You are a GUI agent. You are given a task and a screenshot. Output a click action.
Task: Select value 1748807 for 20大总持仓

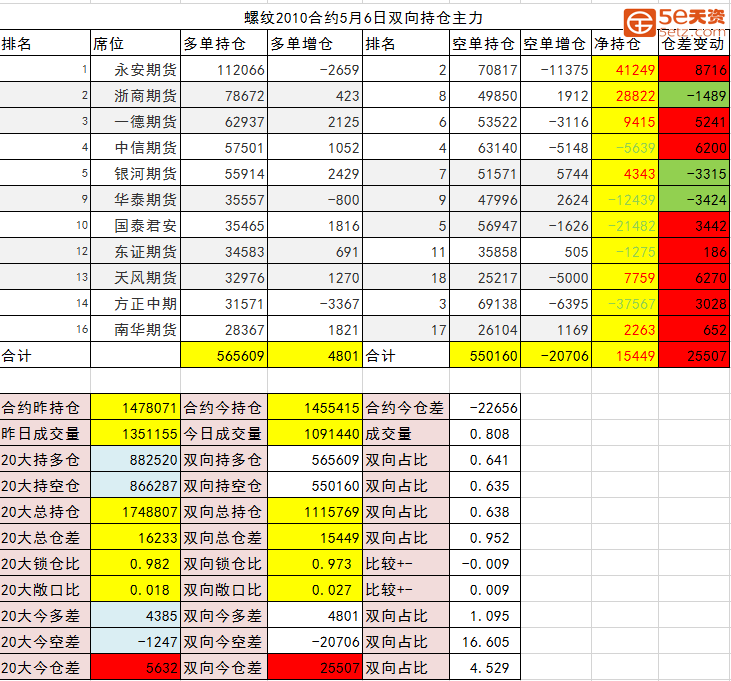click(x=135, y=512)
